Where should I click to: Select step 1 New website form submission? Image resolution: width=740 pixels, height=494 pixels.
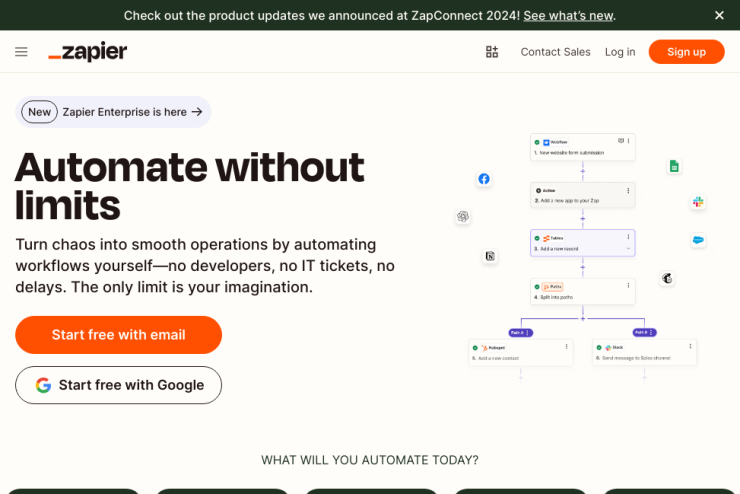[582, 147]
